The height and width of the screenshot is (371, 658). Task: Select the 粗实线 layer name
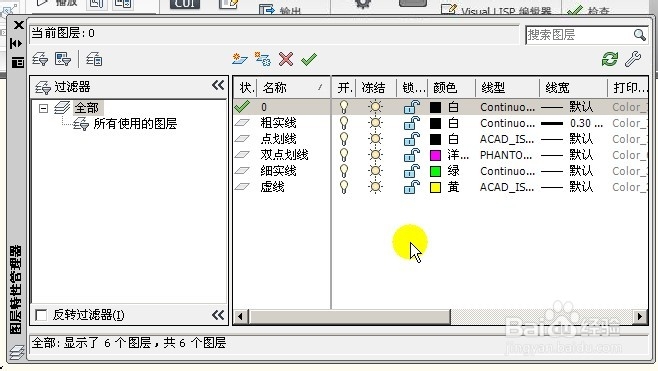278,123
